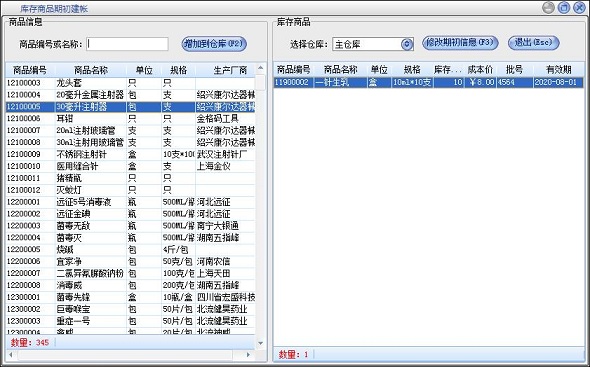Open the 选择仓库 dropdown arrow

pyautogui.click(x=406, y=44)
